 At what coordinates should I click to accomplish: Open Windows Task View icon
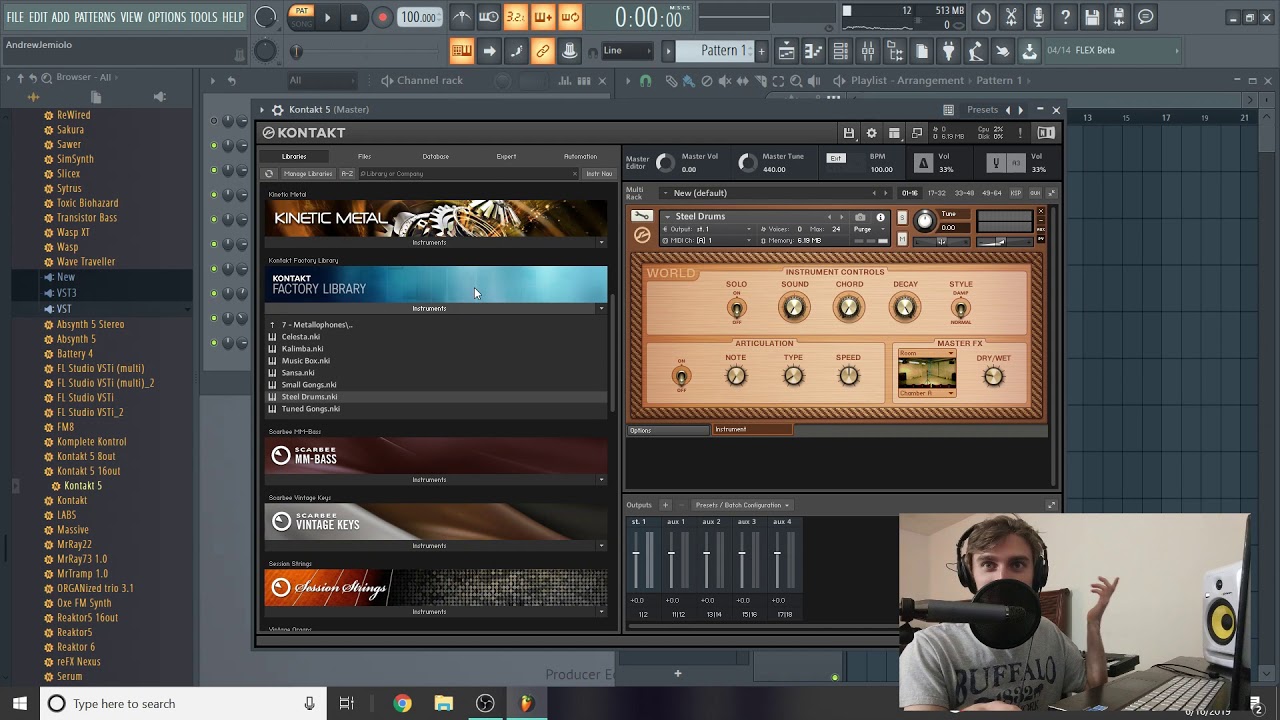(346, 704)
